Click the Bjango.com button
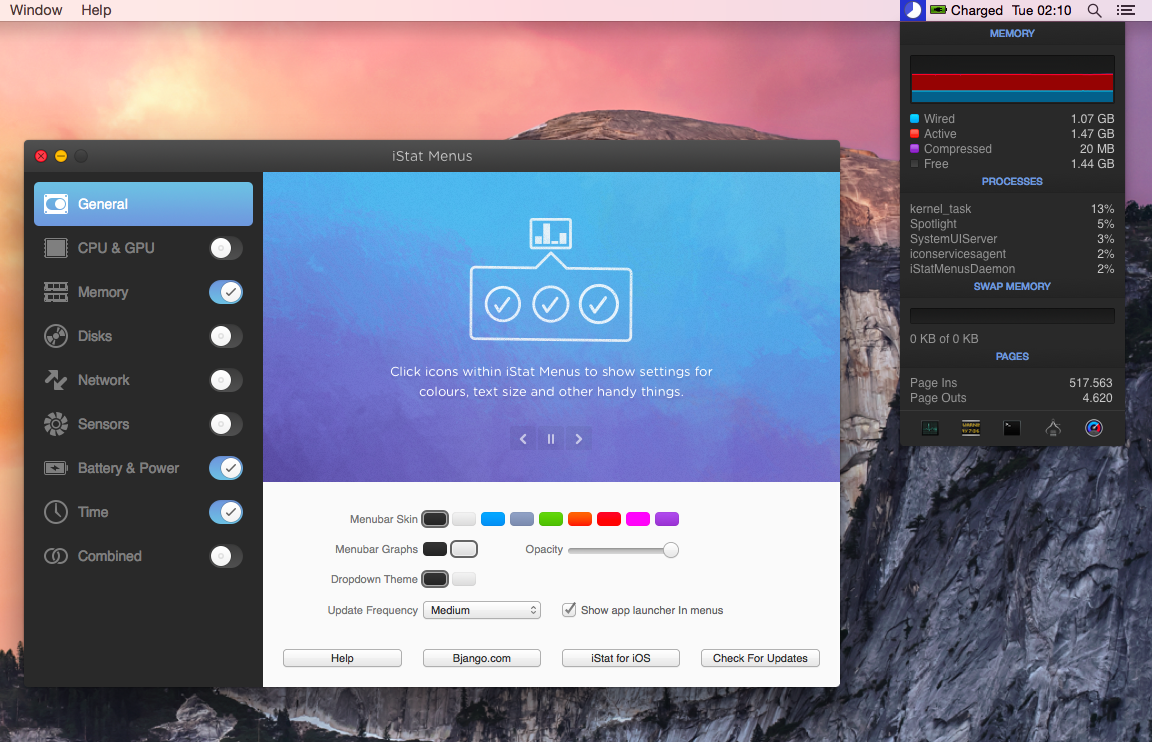The height and width of the screenshot is (742, 1152). tap(481, 658)
